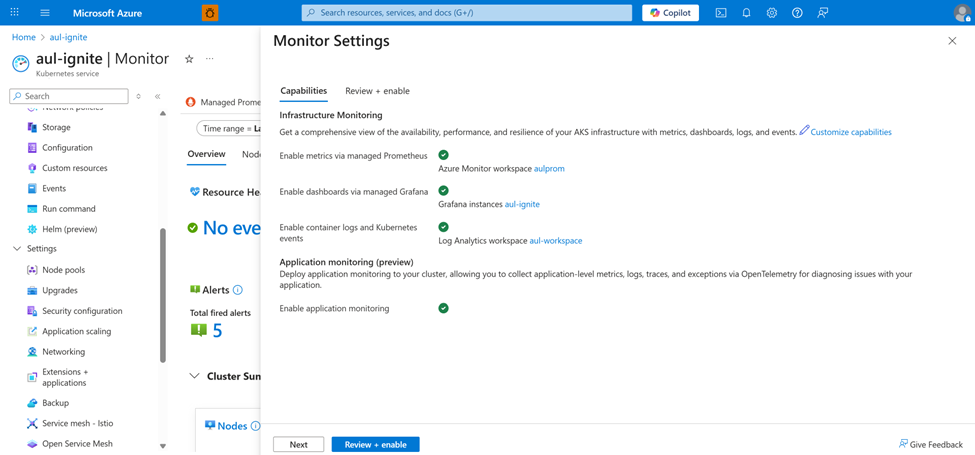Open the aulprom workspace link
The height and width of the screenshot is (455, 975).
click(x=549, y=169)
